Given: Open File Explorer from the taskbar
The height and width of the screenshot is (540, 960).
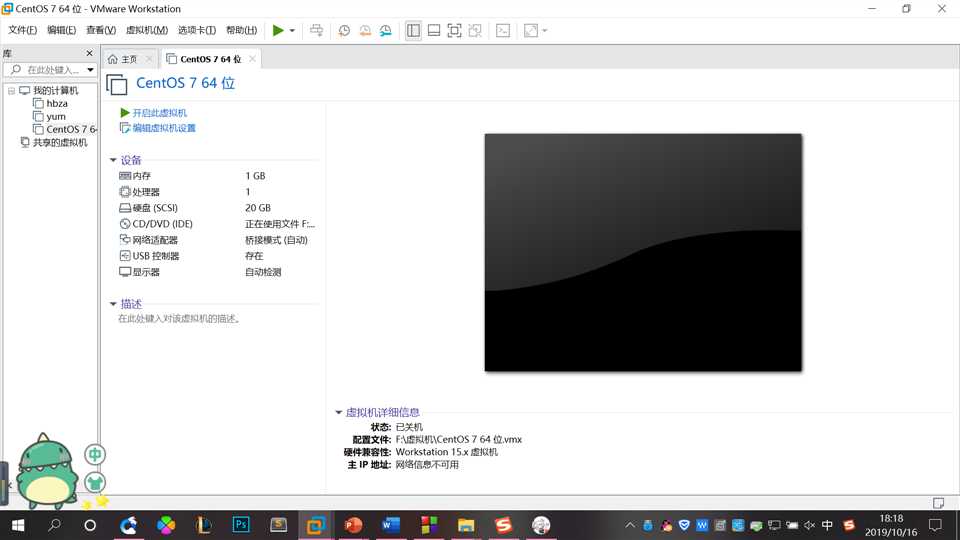Looking at the screenshot, I should click(x=466, y=525).
